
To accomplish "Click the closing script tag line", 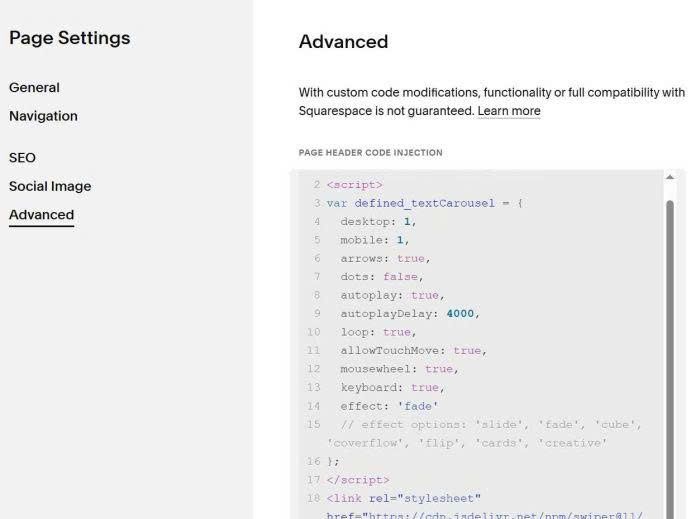I will [358, 480].
